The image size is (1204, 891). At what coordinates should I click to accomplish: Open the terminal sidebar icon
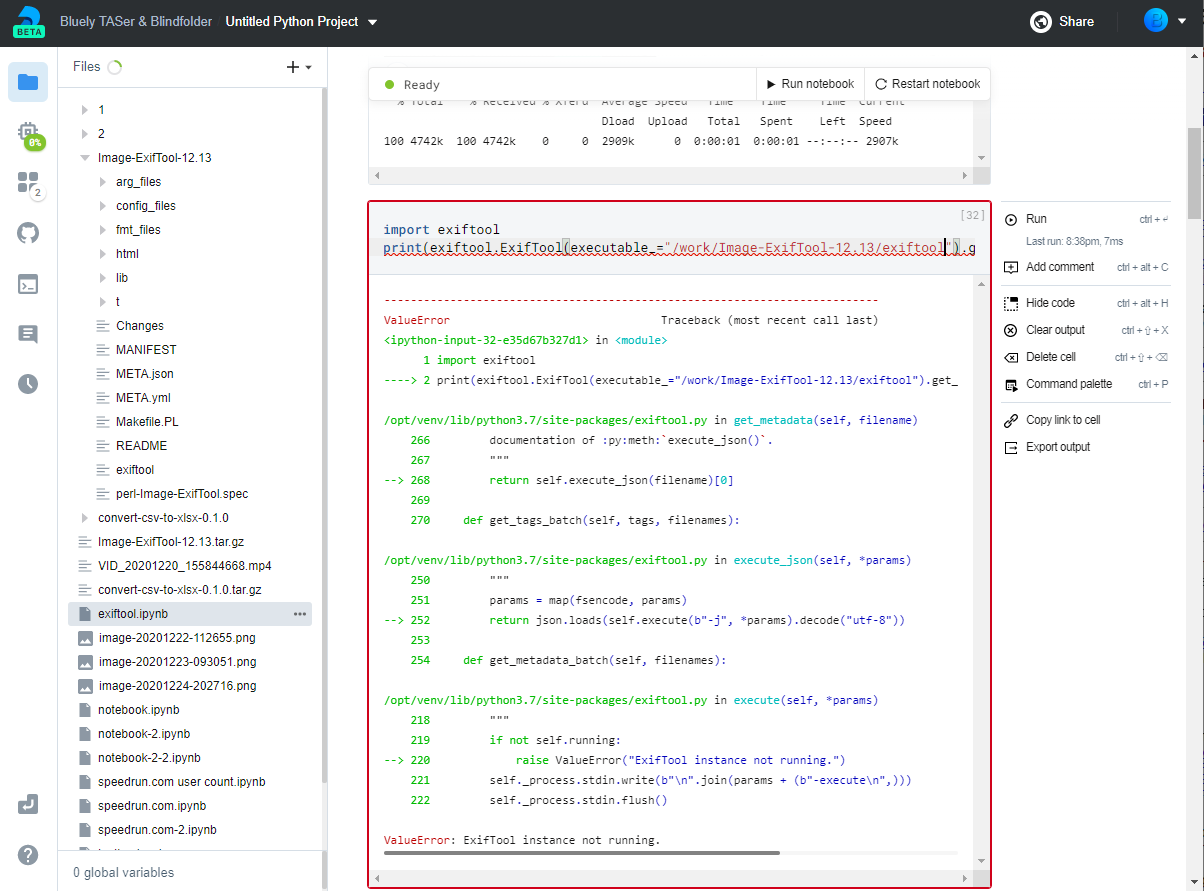click(28, 284)
